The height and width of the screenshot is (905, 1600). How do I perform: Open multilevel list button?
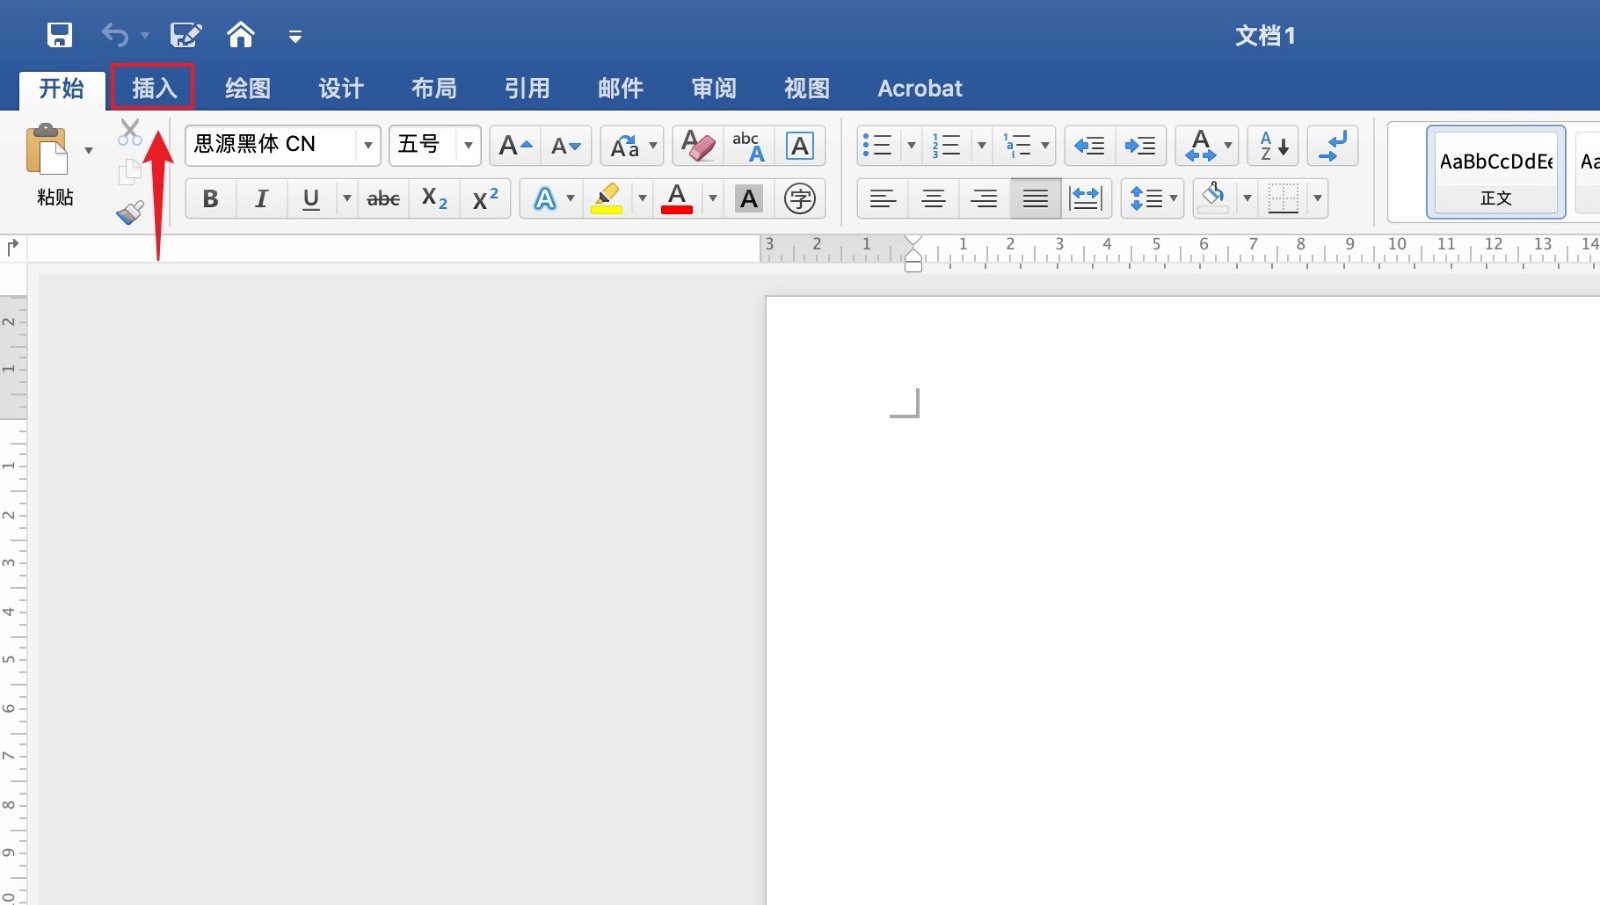pyautogui.click(x=1025, y=146)
